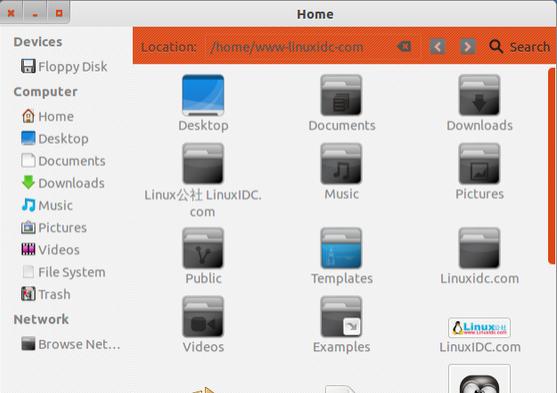The width and height of the screenshot is (557, 393).
Task: Open Floppy Disk in the sidebar
Action: 64,66
